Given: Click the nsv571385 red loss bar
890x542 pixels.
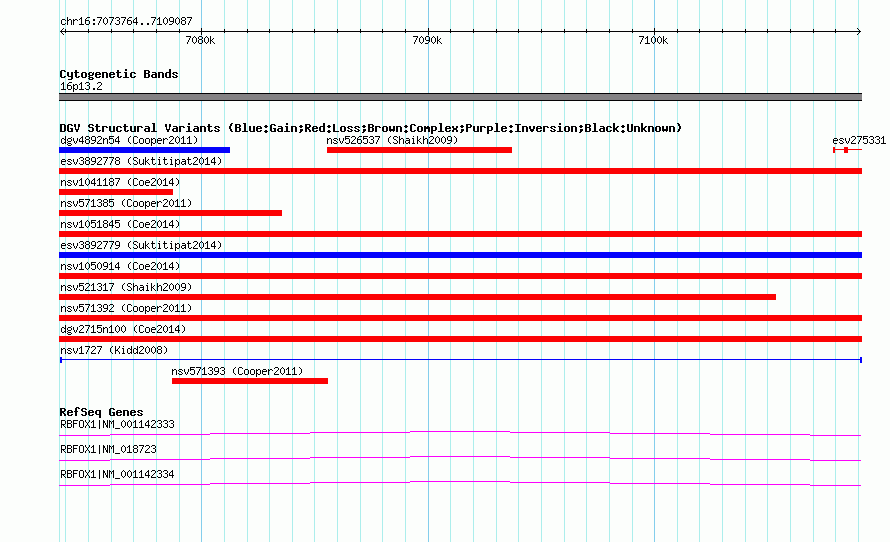Looking at the screenshot, I should tap(171, 213).
